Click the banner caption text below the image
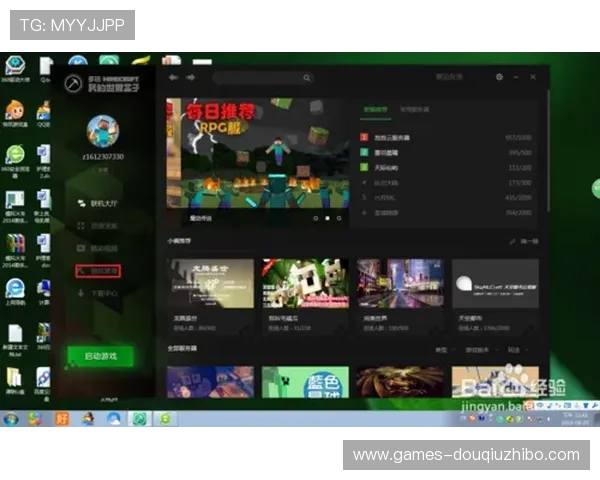This screenshot has width=600, height=480. coord(201,218)
